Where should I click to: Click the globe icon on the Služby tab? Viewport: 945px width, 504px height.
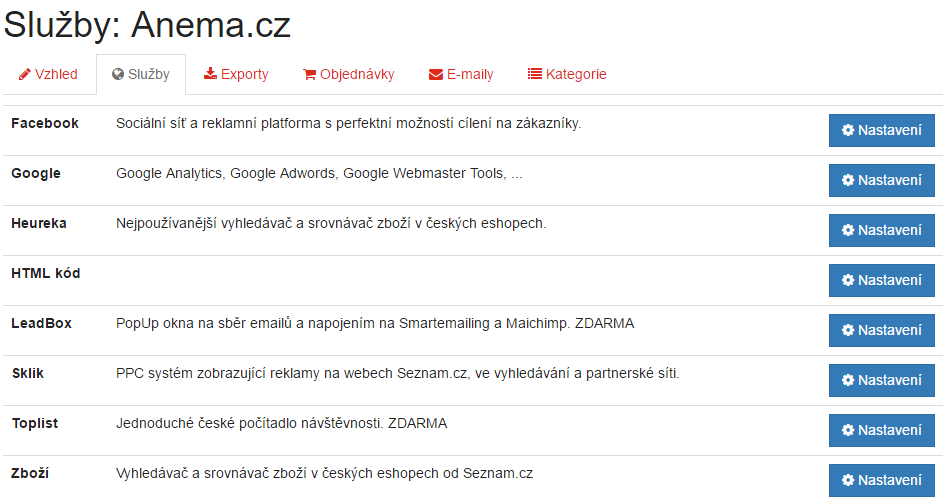coord(118,74)
